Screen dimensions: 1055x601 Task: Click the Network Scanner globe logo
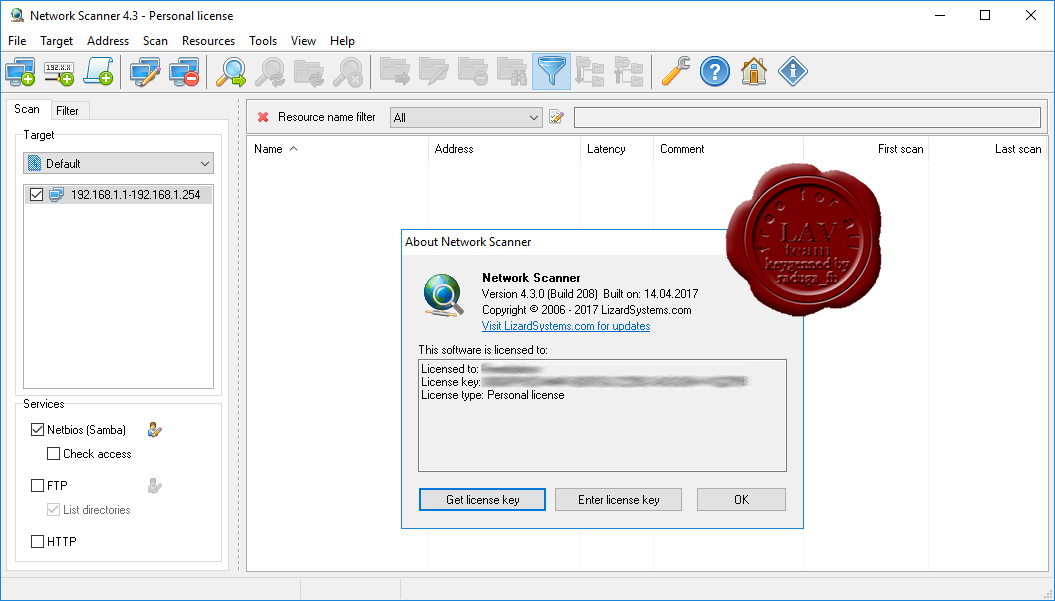coord(443,295)
